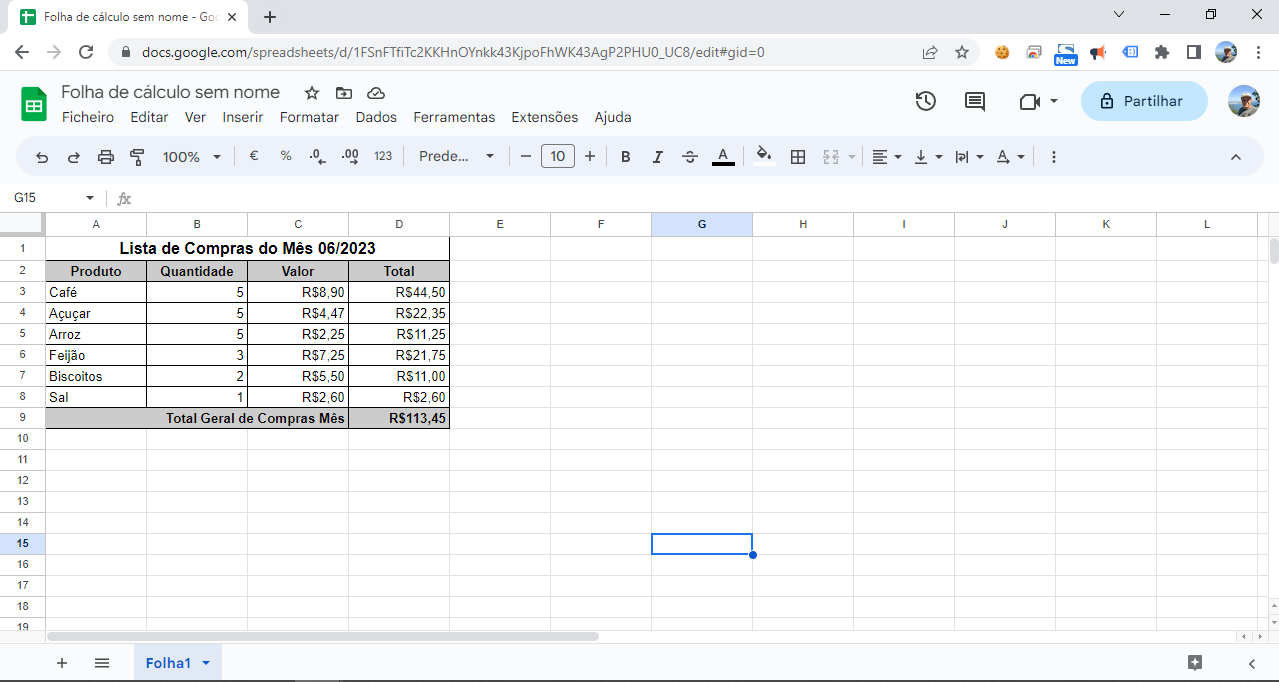Select the Paint format roller tool

tap(138, 157)
